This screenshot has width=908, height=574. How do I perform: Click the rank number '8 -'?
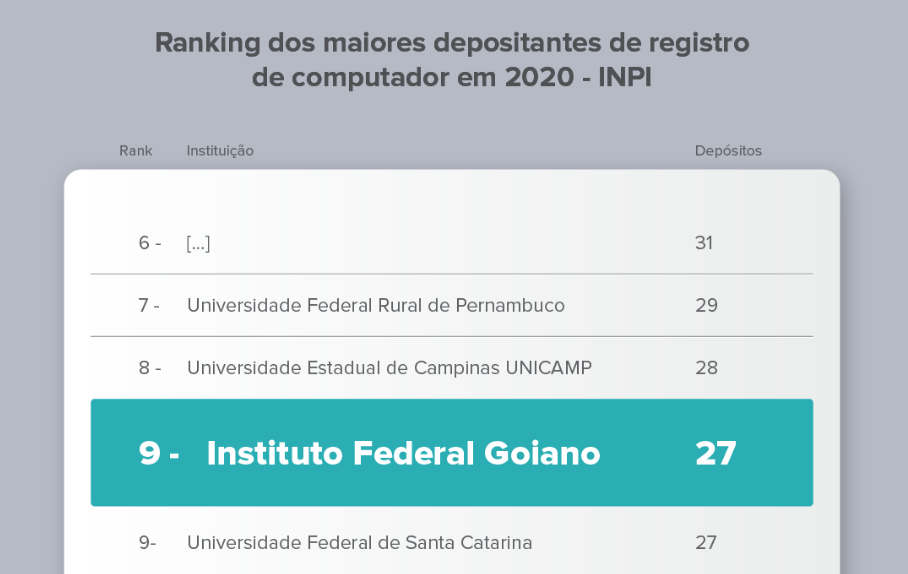(x=149, y=368)
